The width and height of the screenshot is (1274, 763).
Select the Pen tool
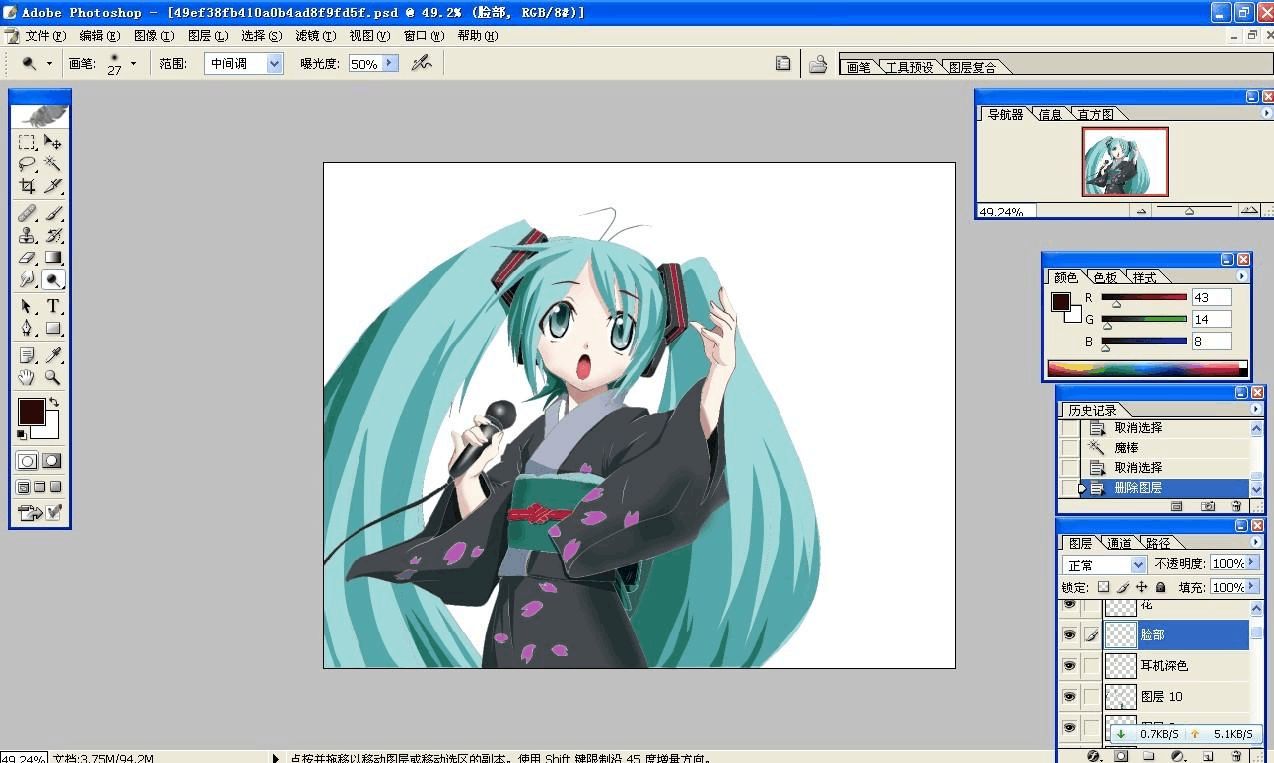28,328
